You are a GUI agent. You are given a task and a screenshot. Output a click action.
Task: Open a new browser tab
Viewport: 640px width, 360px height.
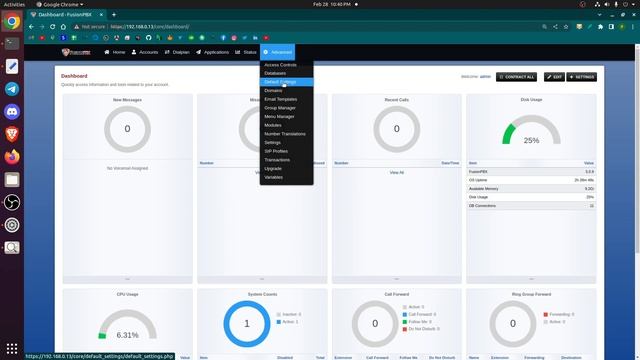[114, 15]
